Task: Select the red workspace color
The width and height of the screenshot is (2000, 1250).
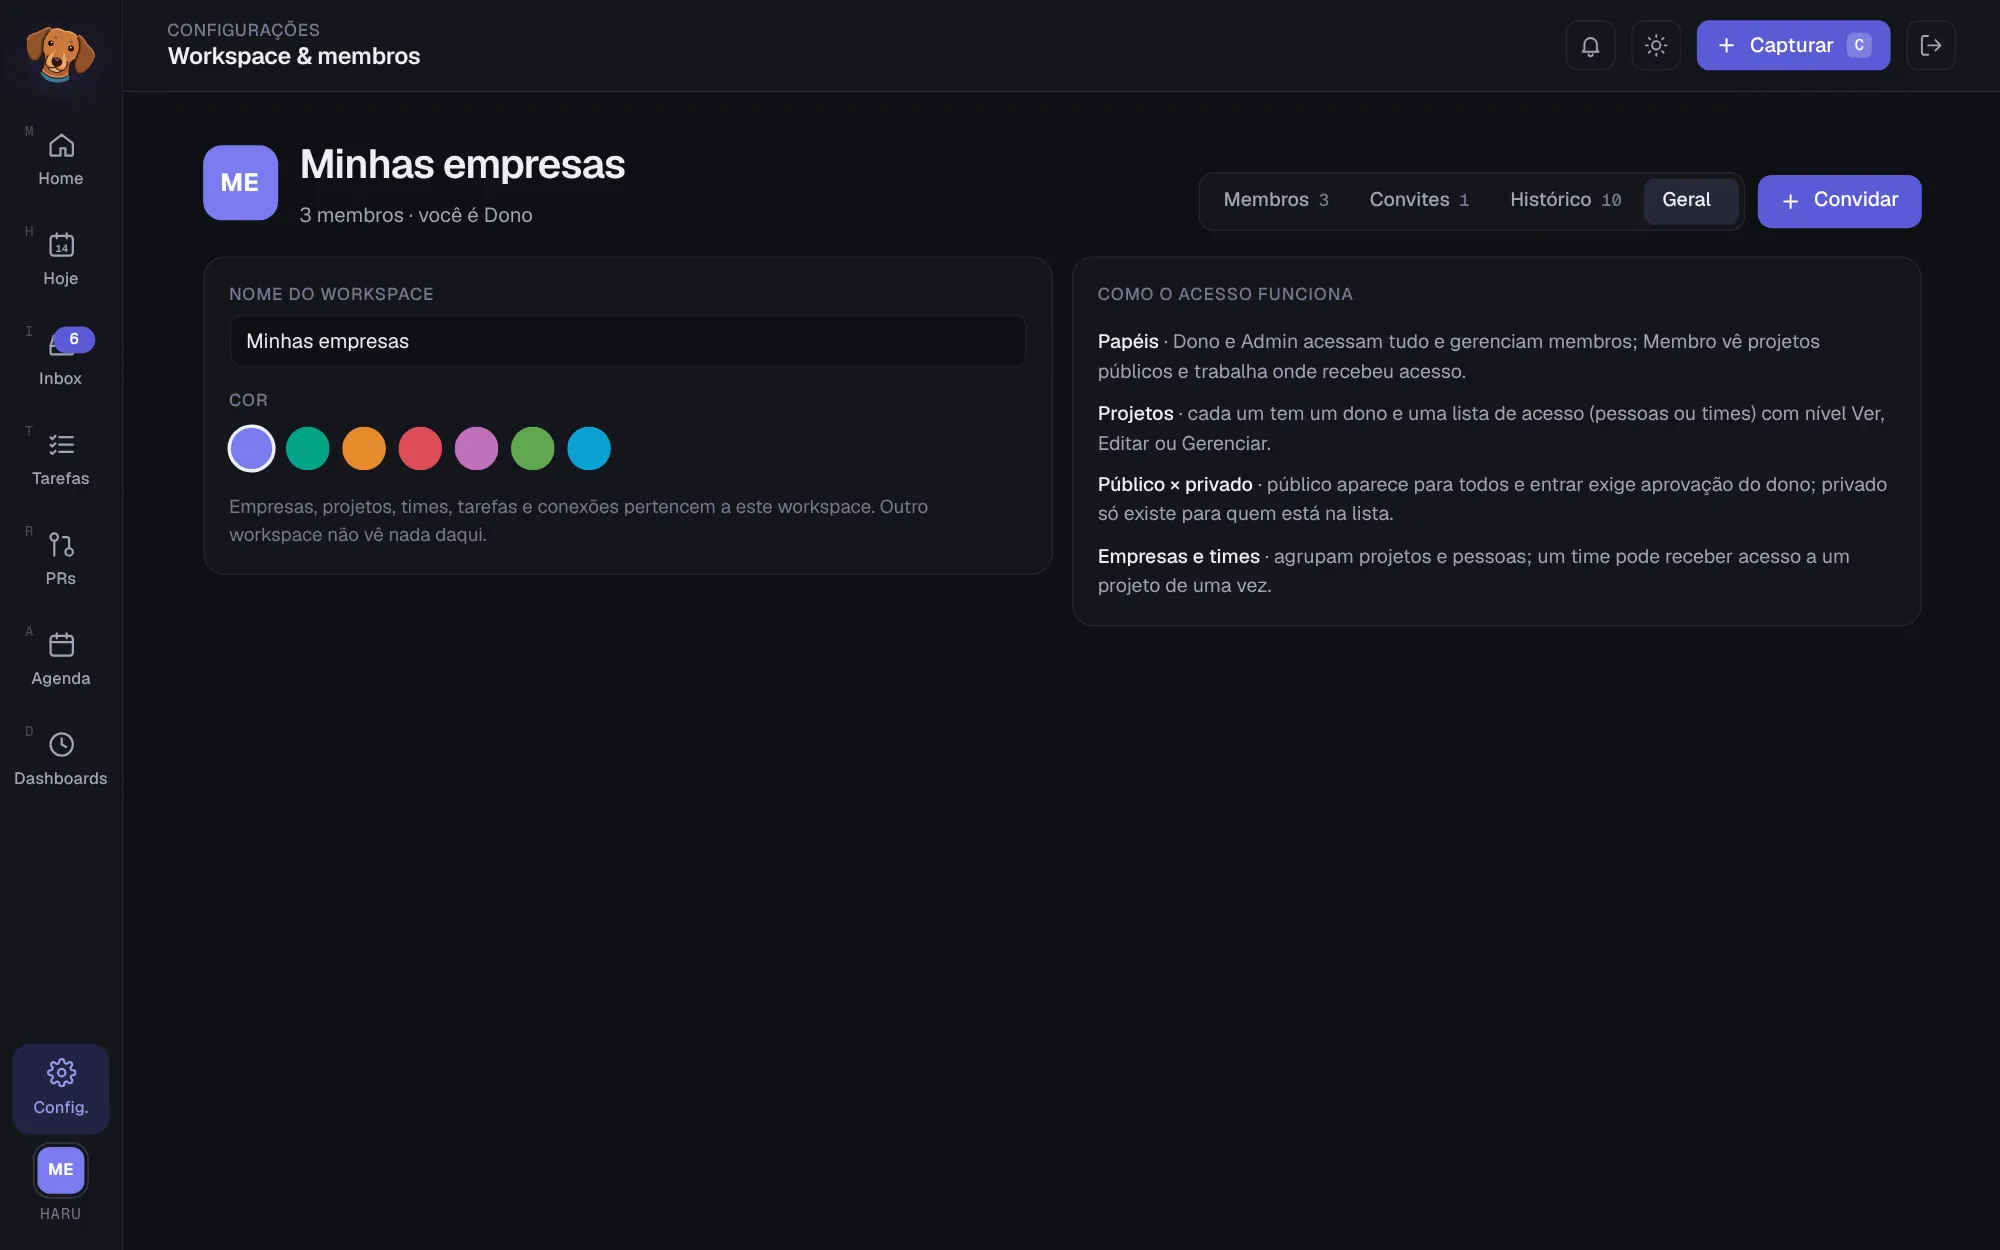Action: click(420, 448)
